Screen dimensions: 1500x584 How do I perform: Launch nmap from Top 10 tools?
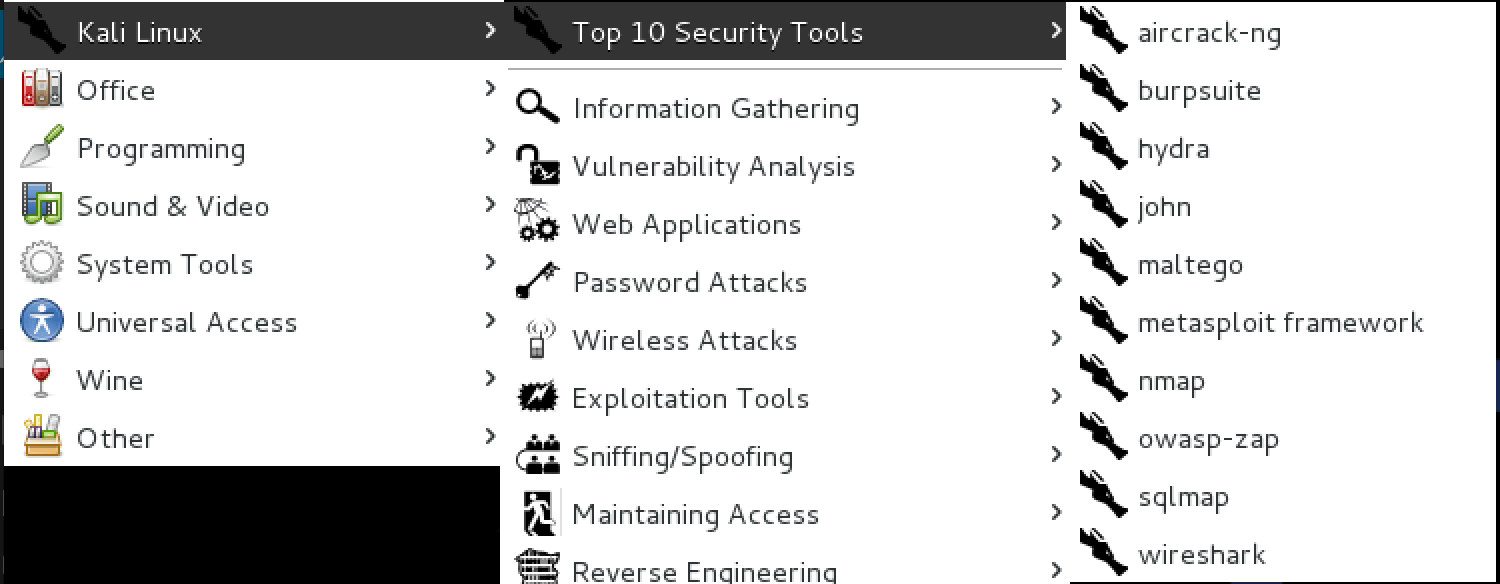pos(1171,381)
